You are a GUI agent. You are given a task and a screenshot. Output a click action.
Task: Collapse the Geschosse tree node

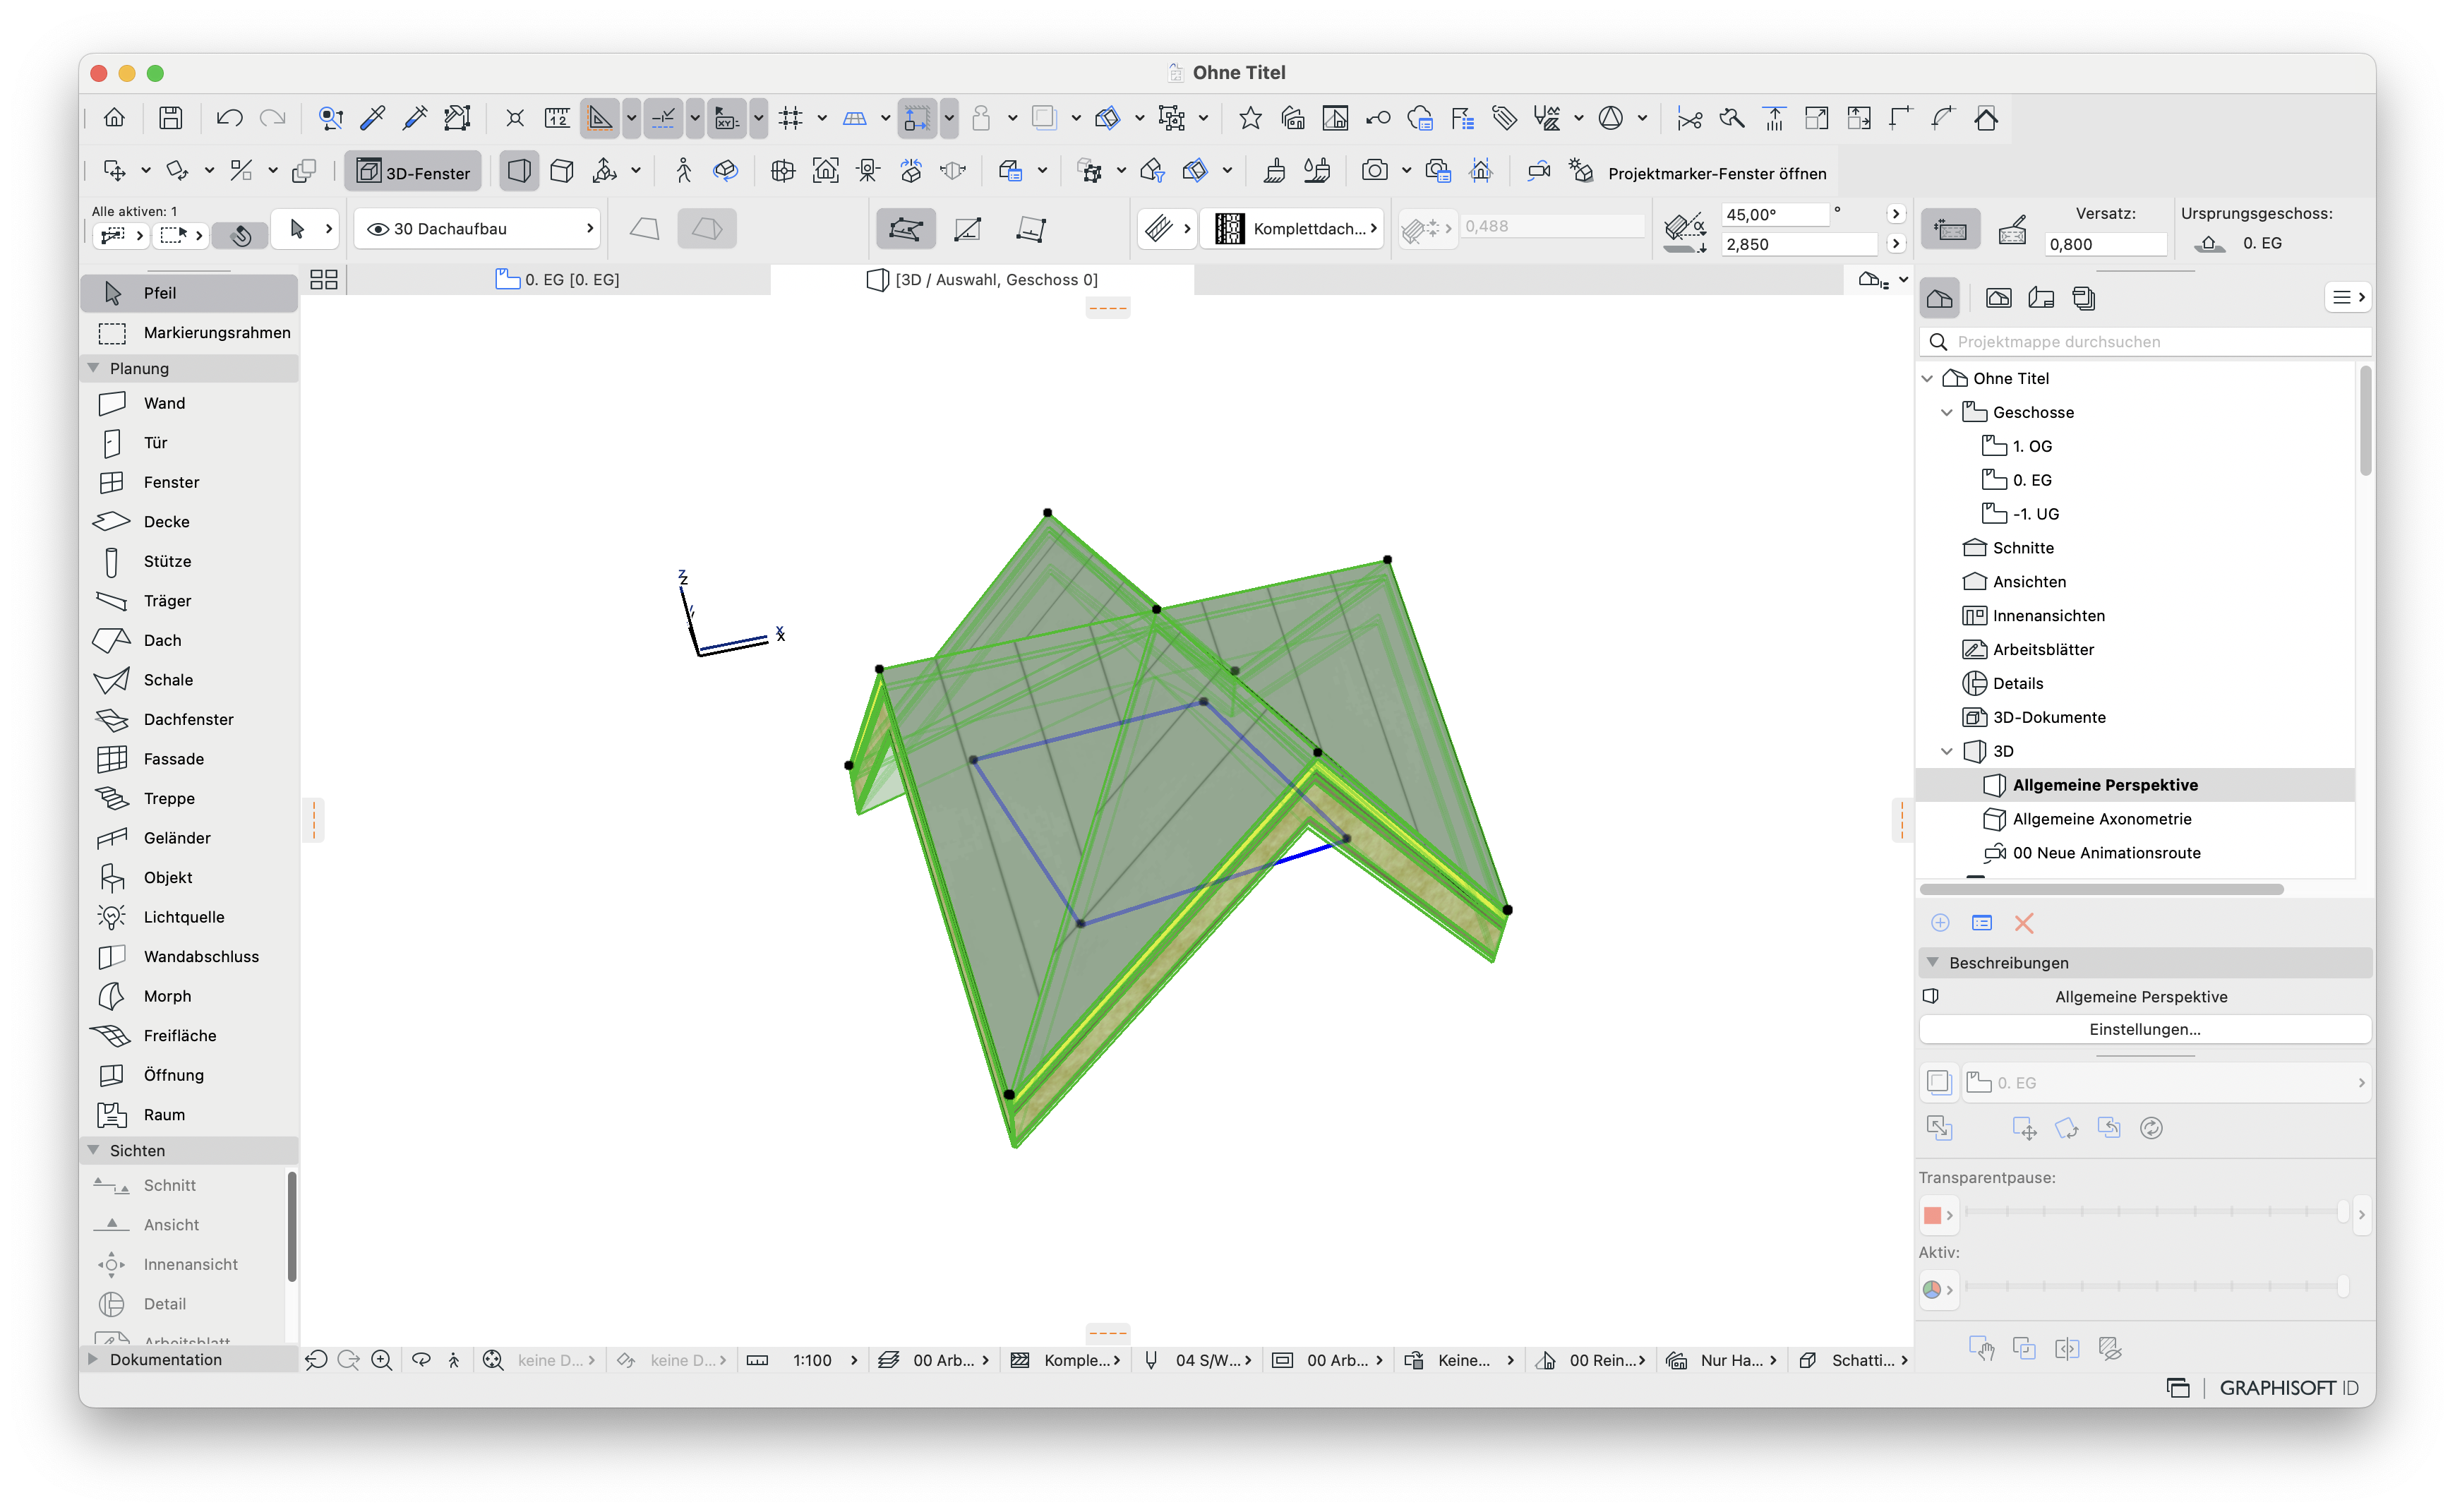[x=1946, y=412]
